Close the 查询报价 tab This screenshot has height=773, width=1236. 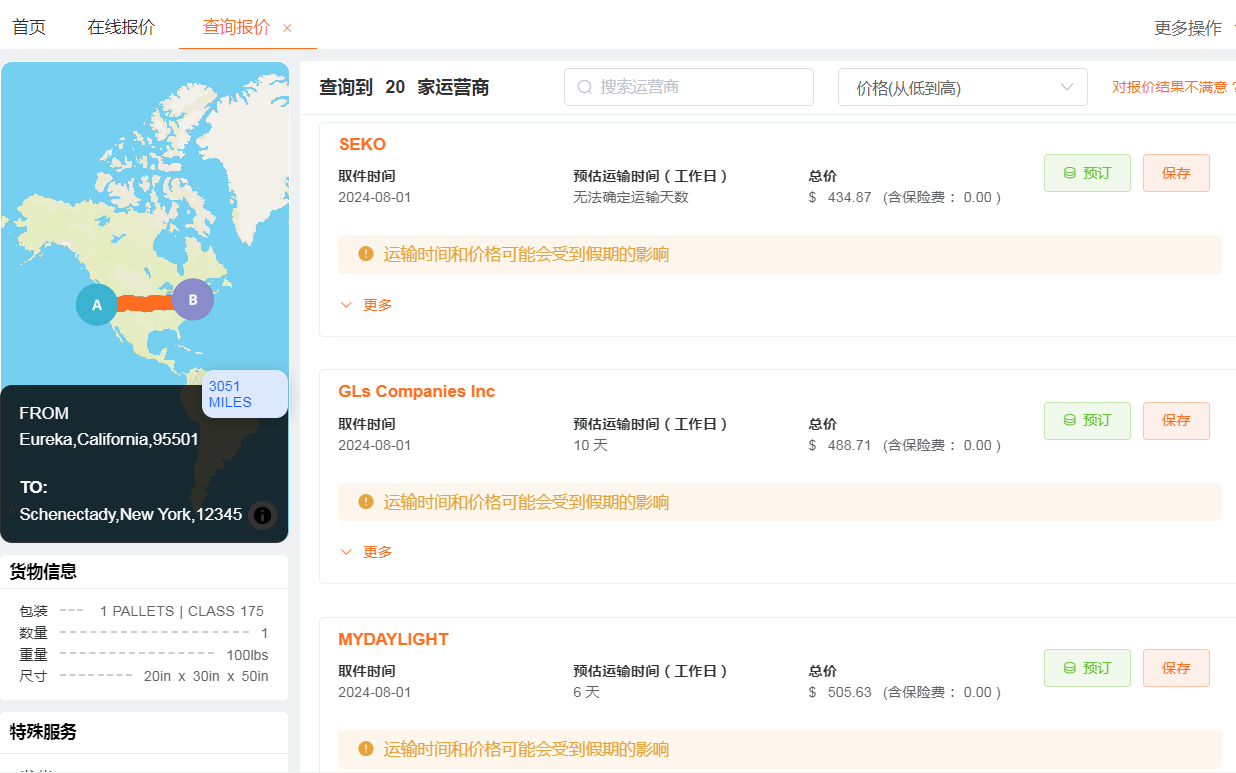click(287, 28)
